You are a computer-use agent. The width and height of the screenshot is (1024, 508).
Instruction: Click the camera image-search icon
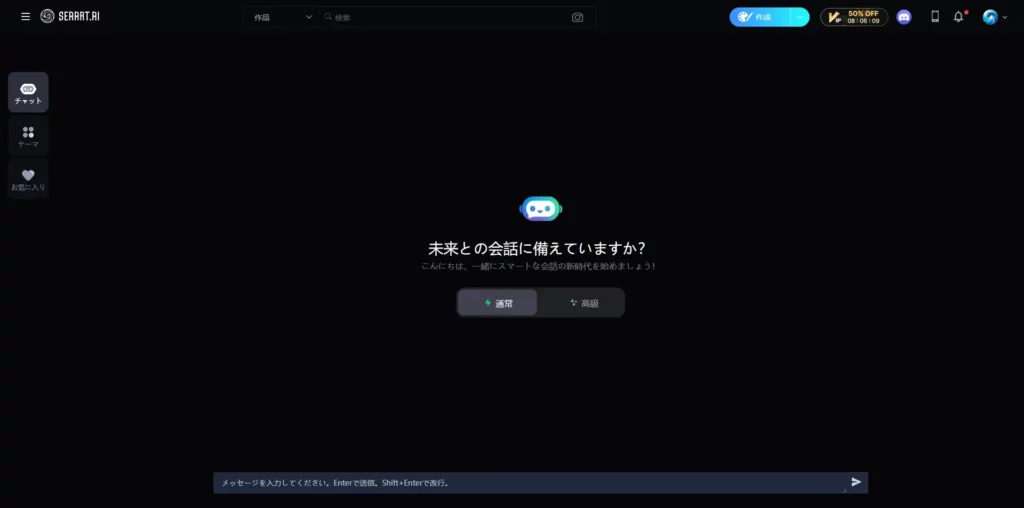click(x=577, y=17)
